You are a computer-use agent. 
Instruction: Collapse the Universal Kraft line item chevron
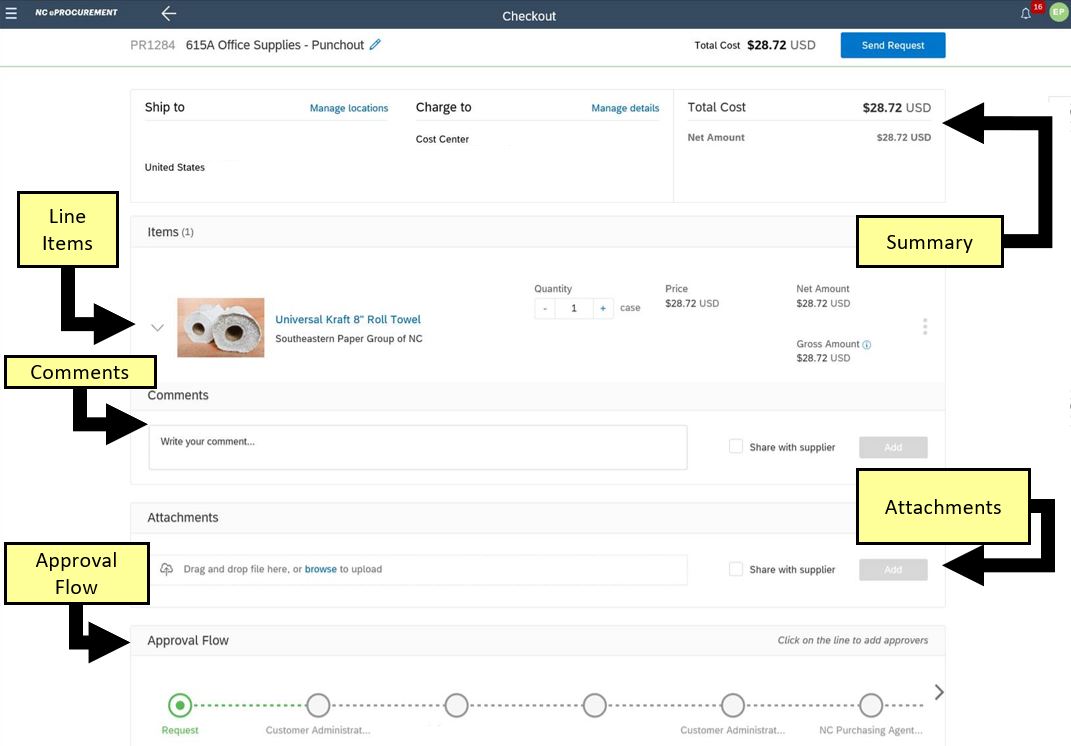[157, 327]
